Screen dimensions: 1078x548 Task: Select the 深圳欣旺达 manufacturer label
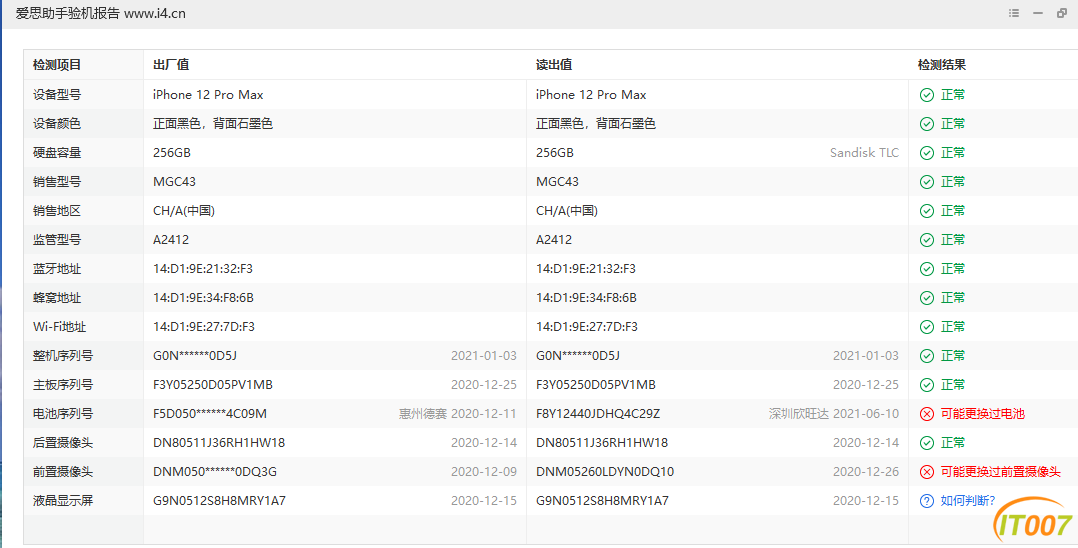point(799,414)
